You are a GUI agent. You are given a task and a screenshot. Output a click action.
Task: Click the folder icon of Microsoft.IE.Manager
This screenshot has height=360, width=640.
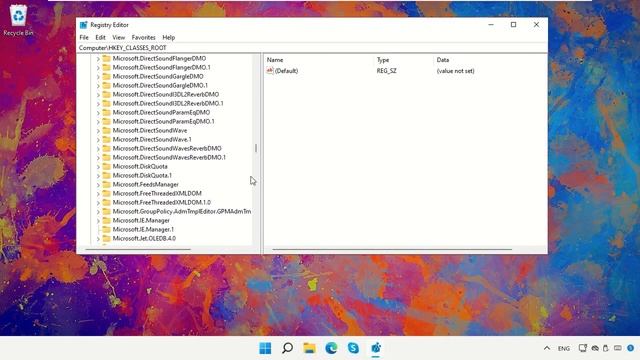(x=107, y=220)
